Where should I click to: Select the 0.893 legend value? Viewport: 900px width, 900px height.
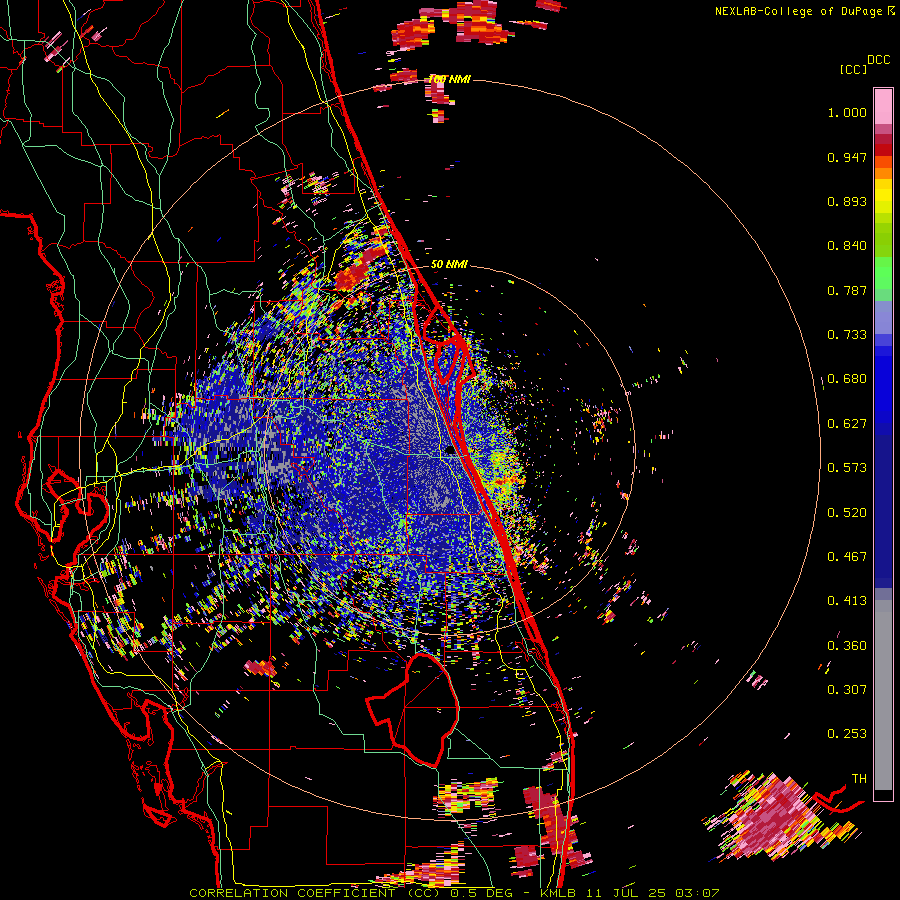[x=847, y=201]
